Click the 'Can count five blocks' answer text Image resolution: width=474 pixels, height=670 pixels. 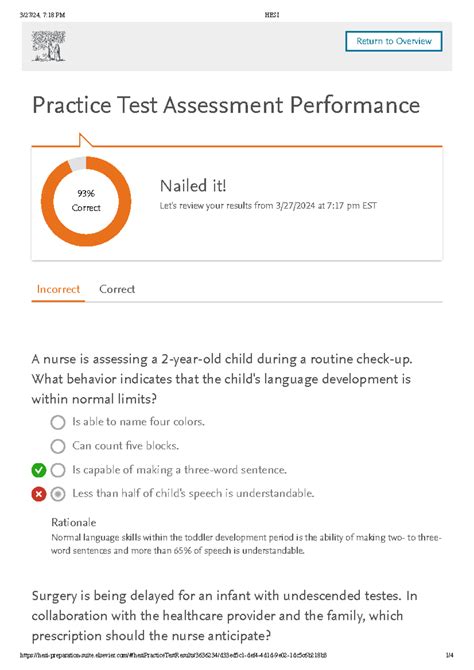pyautogui.click(x=126, y=446)
